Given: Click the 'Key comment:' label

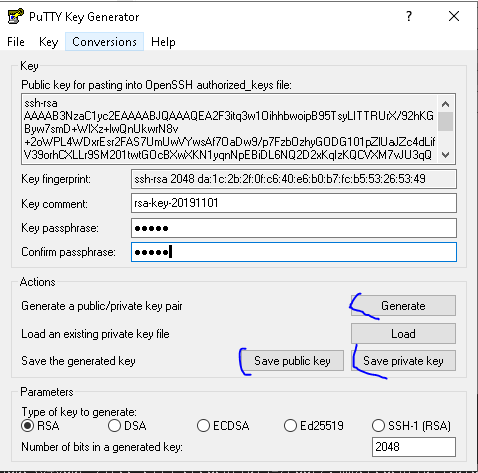Looking at the screenshot, I should (54, 204).
